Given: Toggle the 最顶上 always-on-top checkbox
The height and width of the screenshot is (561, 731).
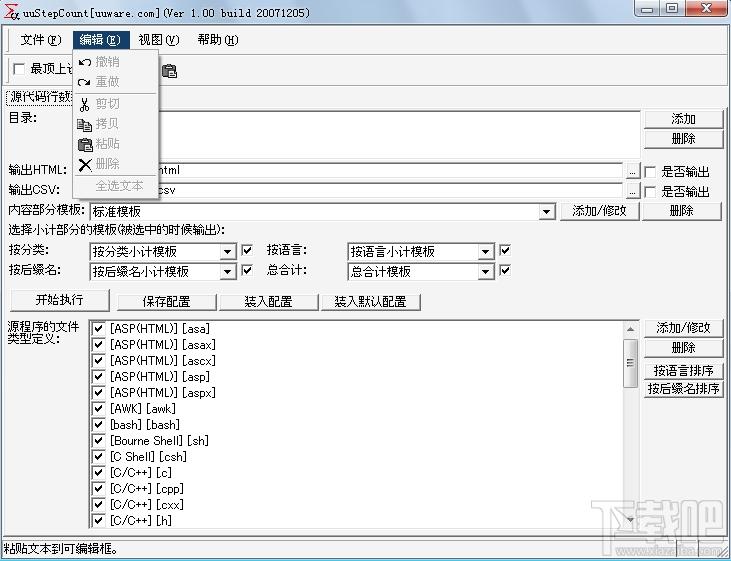Looking at the screenshot, I should (19, 69).
